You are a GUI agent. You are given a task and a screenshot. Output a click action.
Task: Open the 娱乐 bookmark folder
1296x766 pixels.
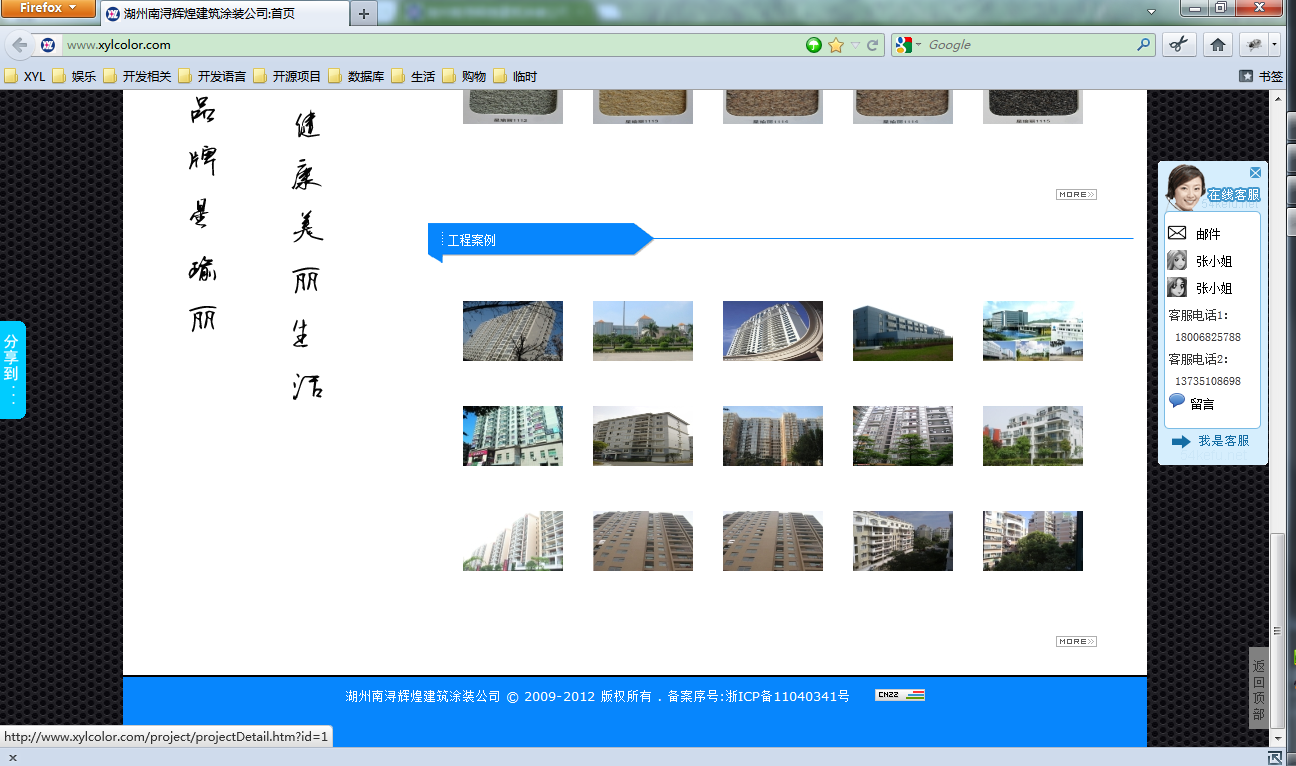(x=75, y=76)
